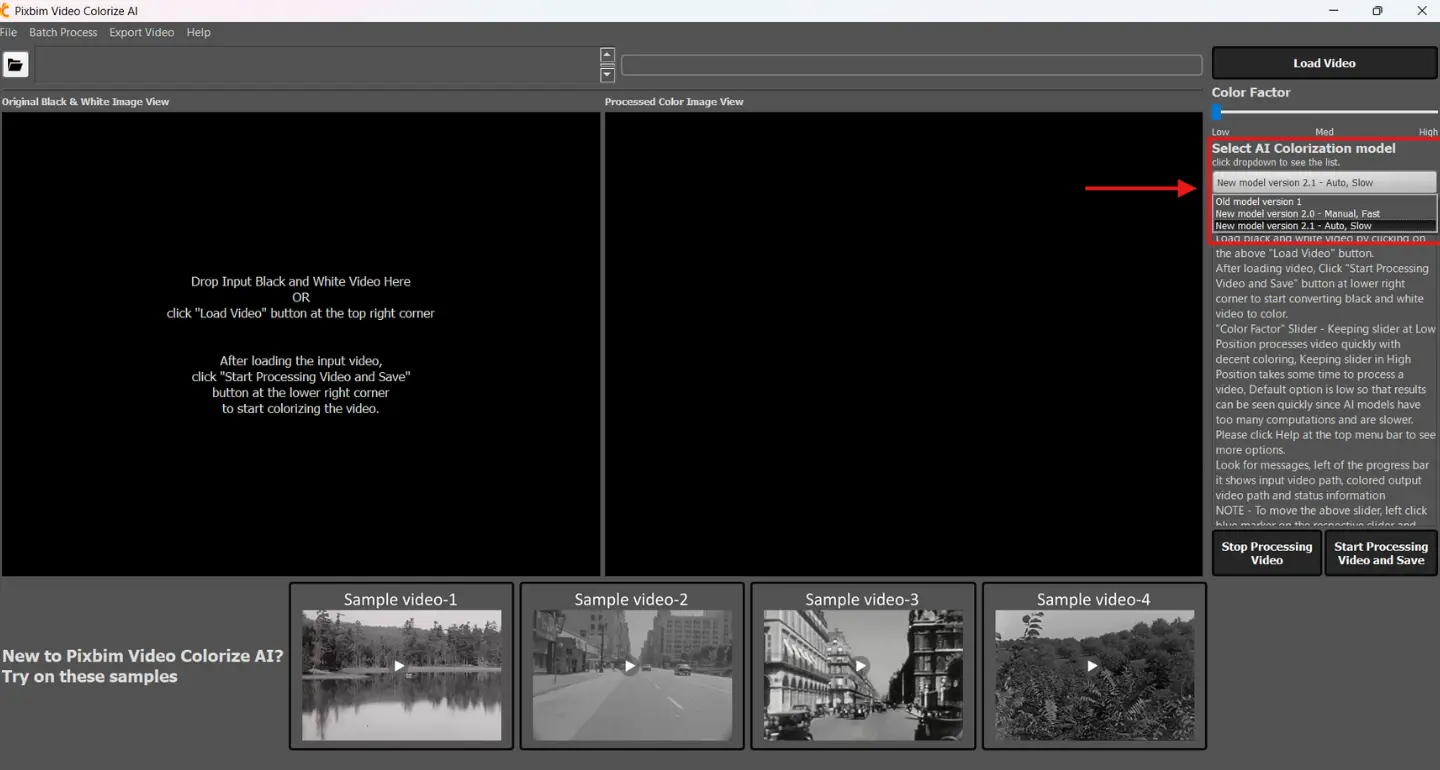Viewport: 1440px width, 770px height.
Task: Click Stop Processing Video button
Action: point(1266,553)
